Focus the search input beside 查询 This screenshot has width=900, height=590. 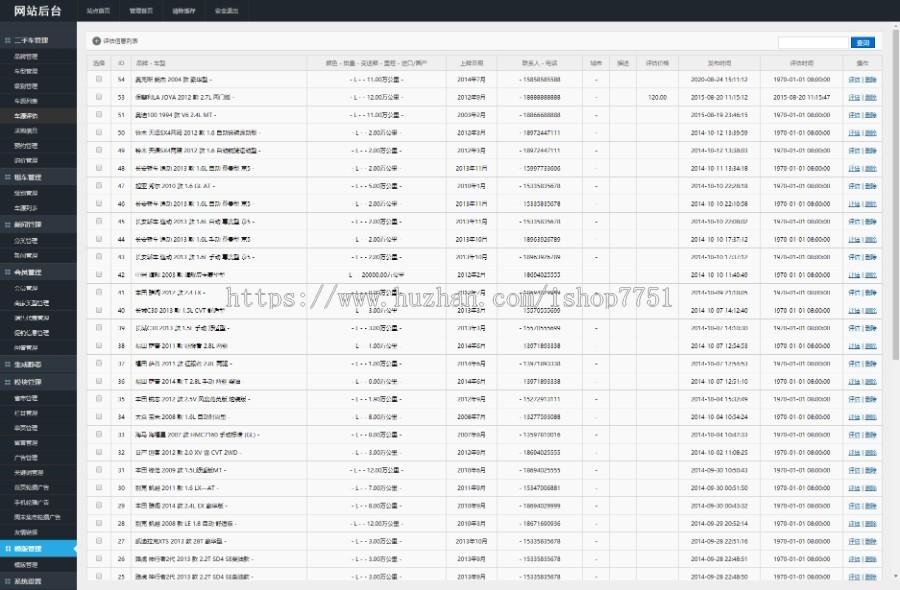(813, 42)
